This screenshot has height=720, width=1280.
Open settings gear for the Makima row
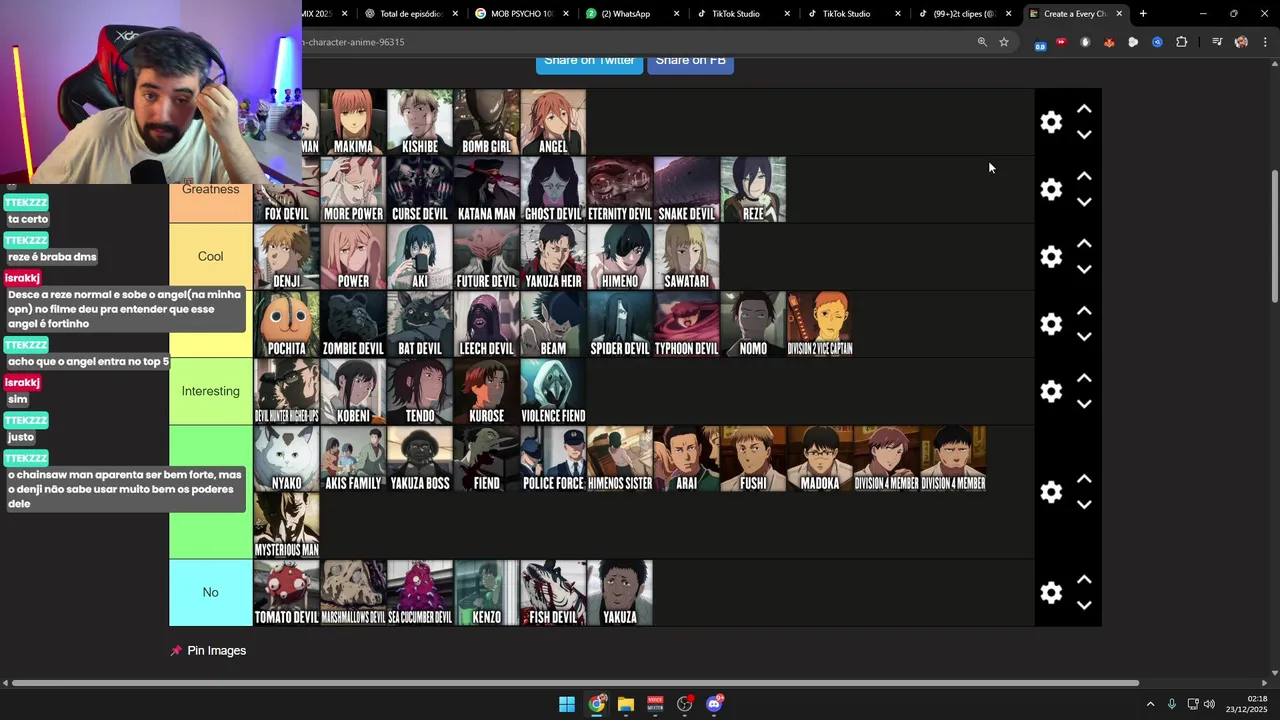point(1051,122)
